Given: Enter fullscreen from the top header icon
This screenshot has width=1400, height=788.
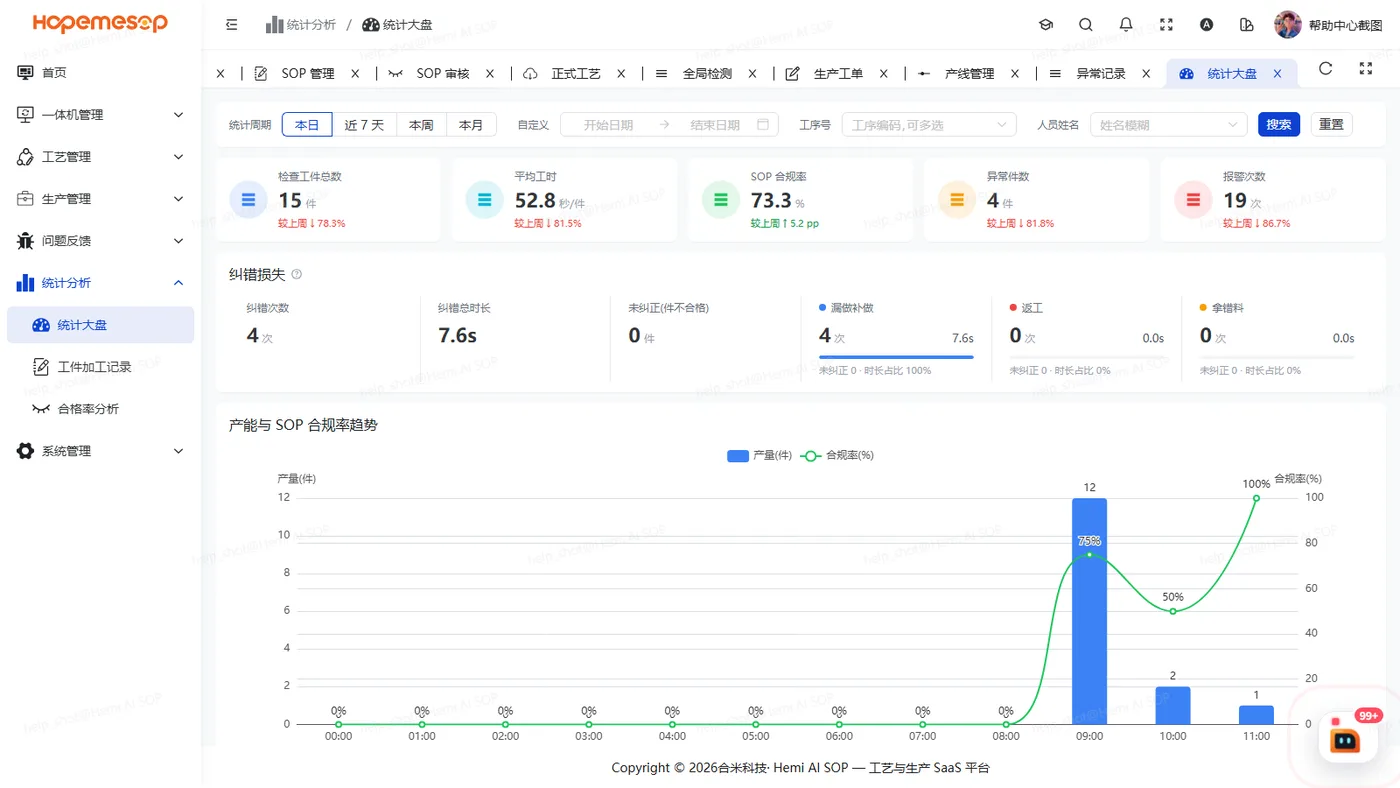Looking at the screenshot, I should click(x=1166, y=25).
